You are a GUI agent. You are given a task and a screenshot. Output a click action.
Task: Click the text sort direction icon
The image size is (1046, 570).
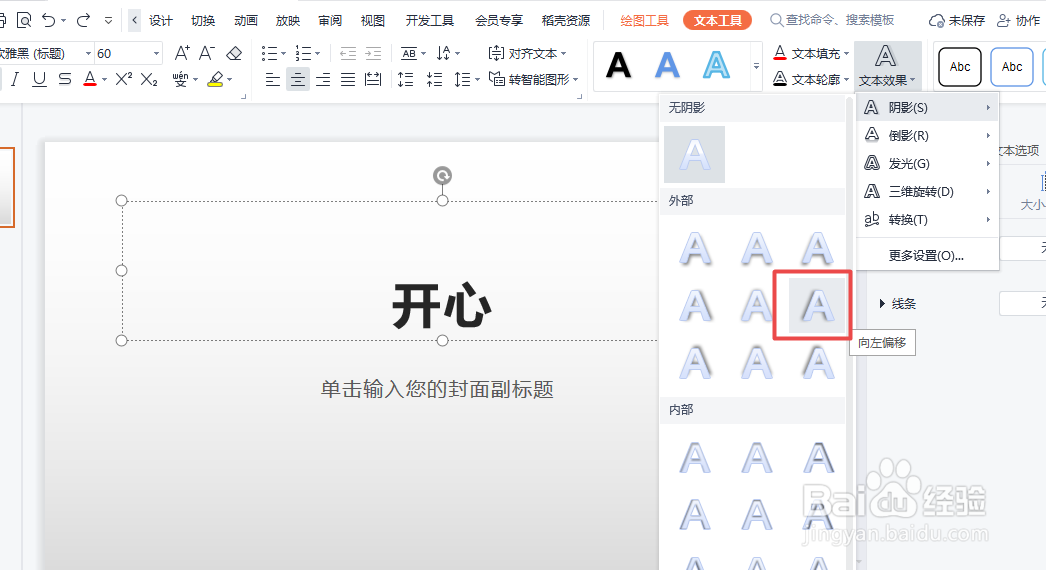(444, 53)
